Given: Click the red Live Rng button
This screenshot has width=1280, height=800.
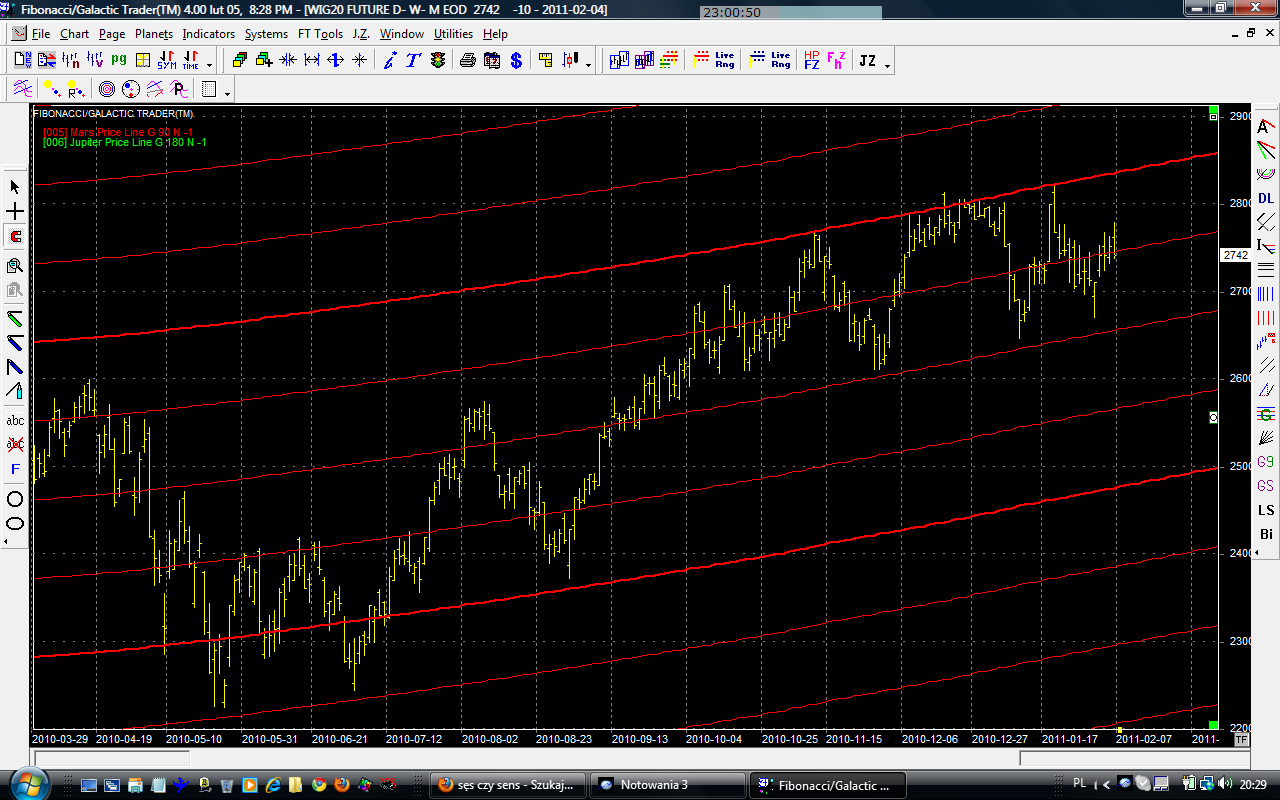Looking at the screenshot, I should (x=714, y=61).
